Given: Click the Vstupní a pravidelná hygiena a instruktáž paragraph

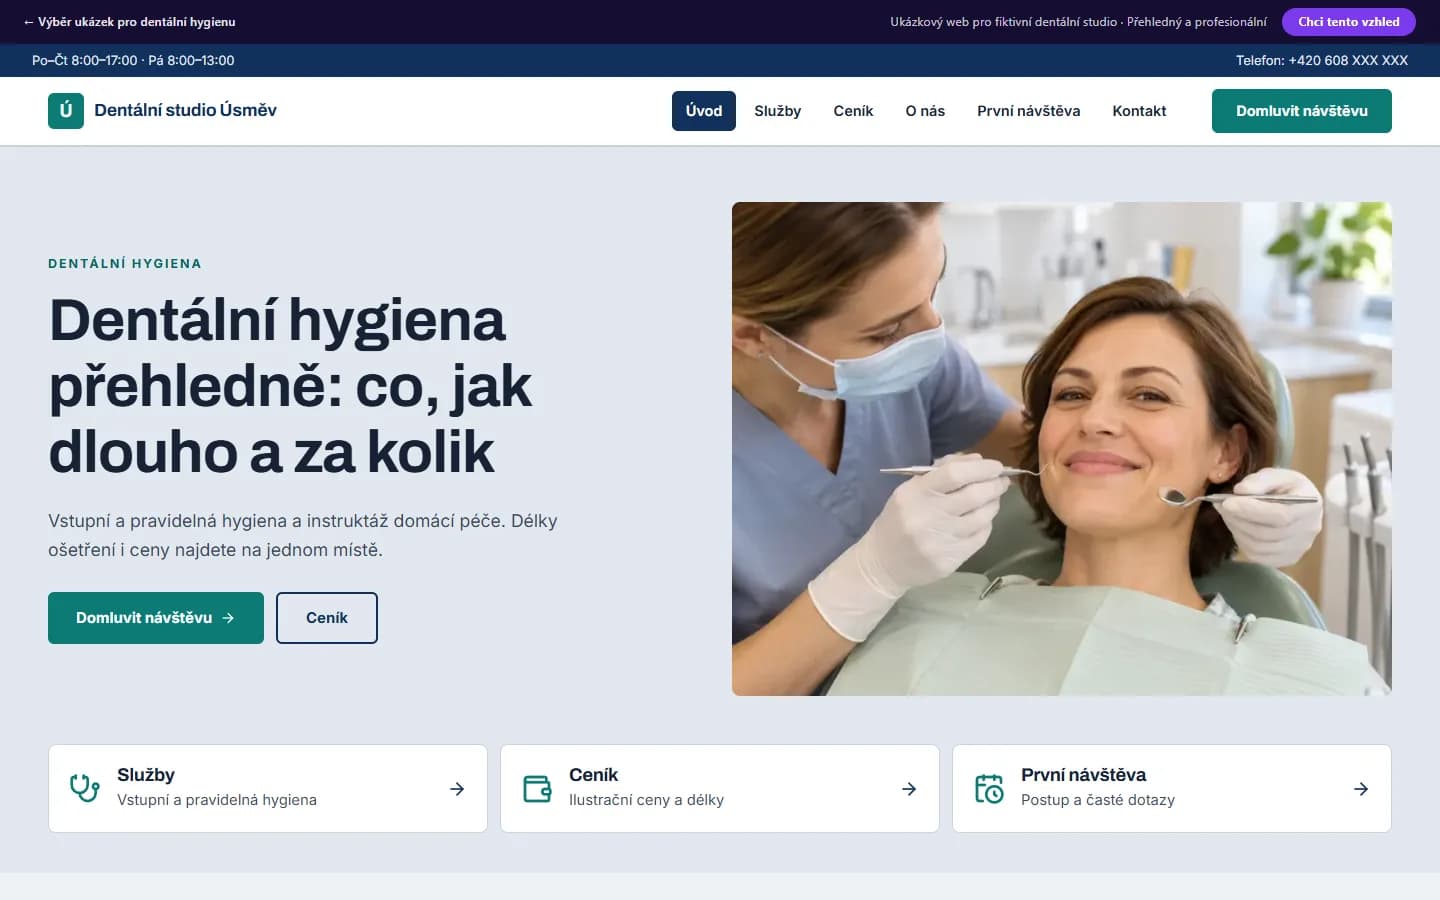Looking at the screenshot, I should pos(303,535).
